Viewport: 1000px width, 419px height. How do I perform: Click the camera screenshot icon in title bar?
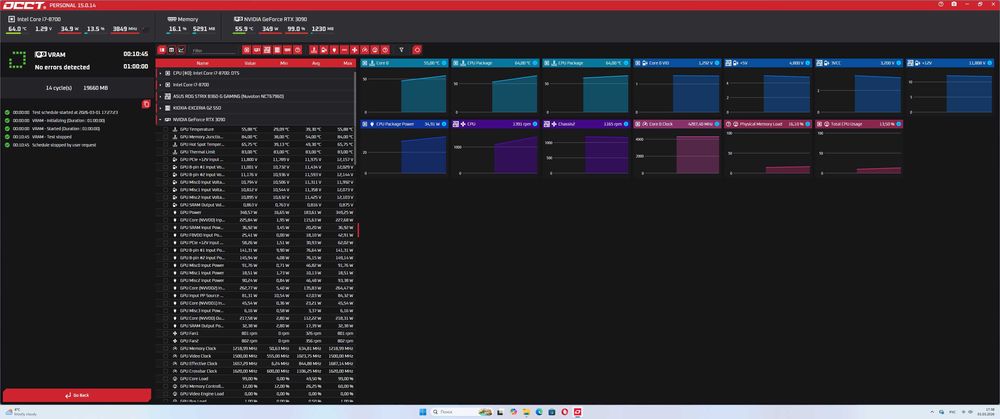[954, 4]
